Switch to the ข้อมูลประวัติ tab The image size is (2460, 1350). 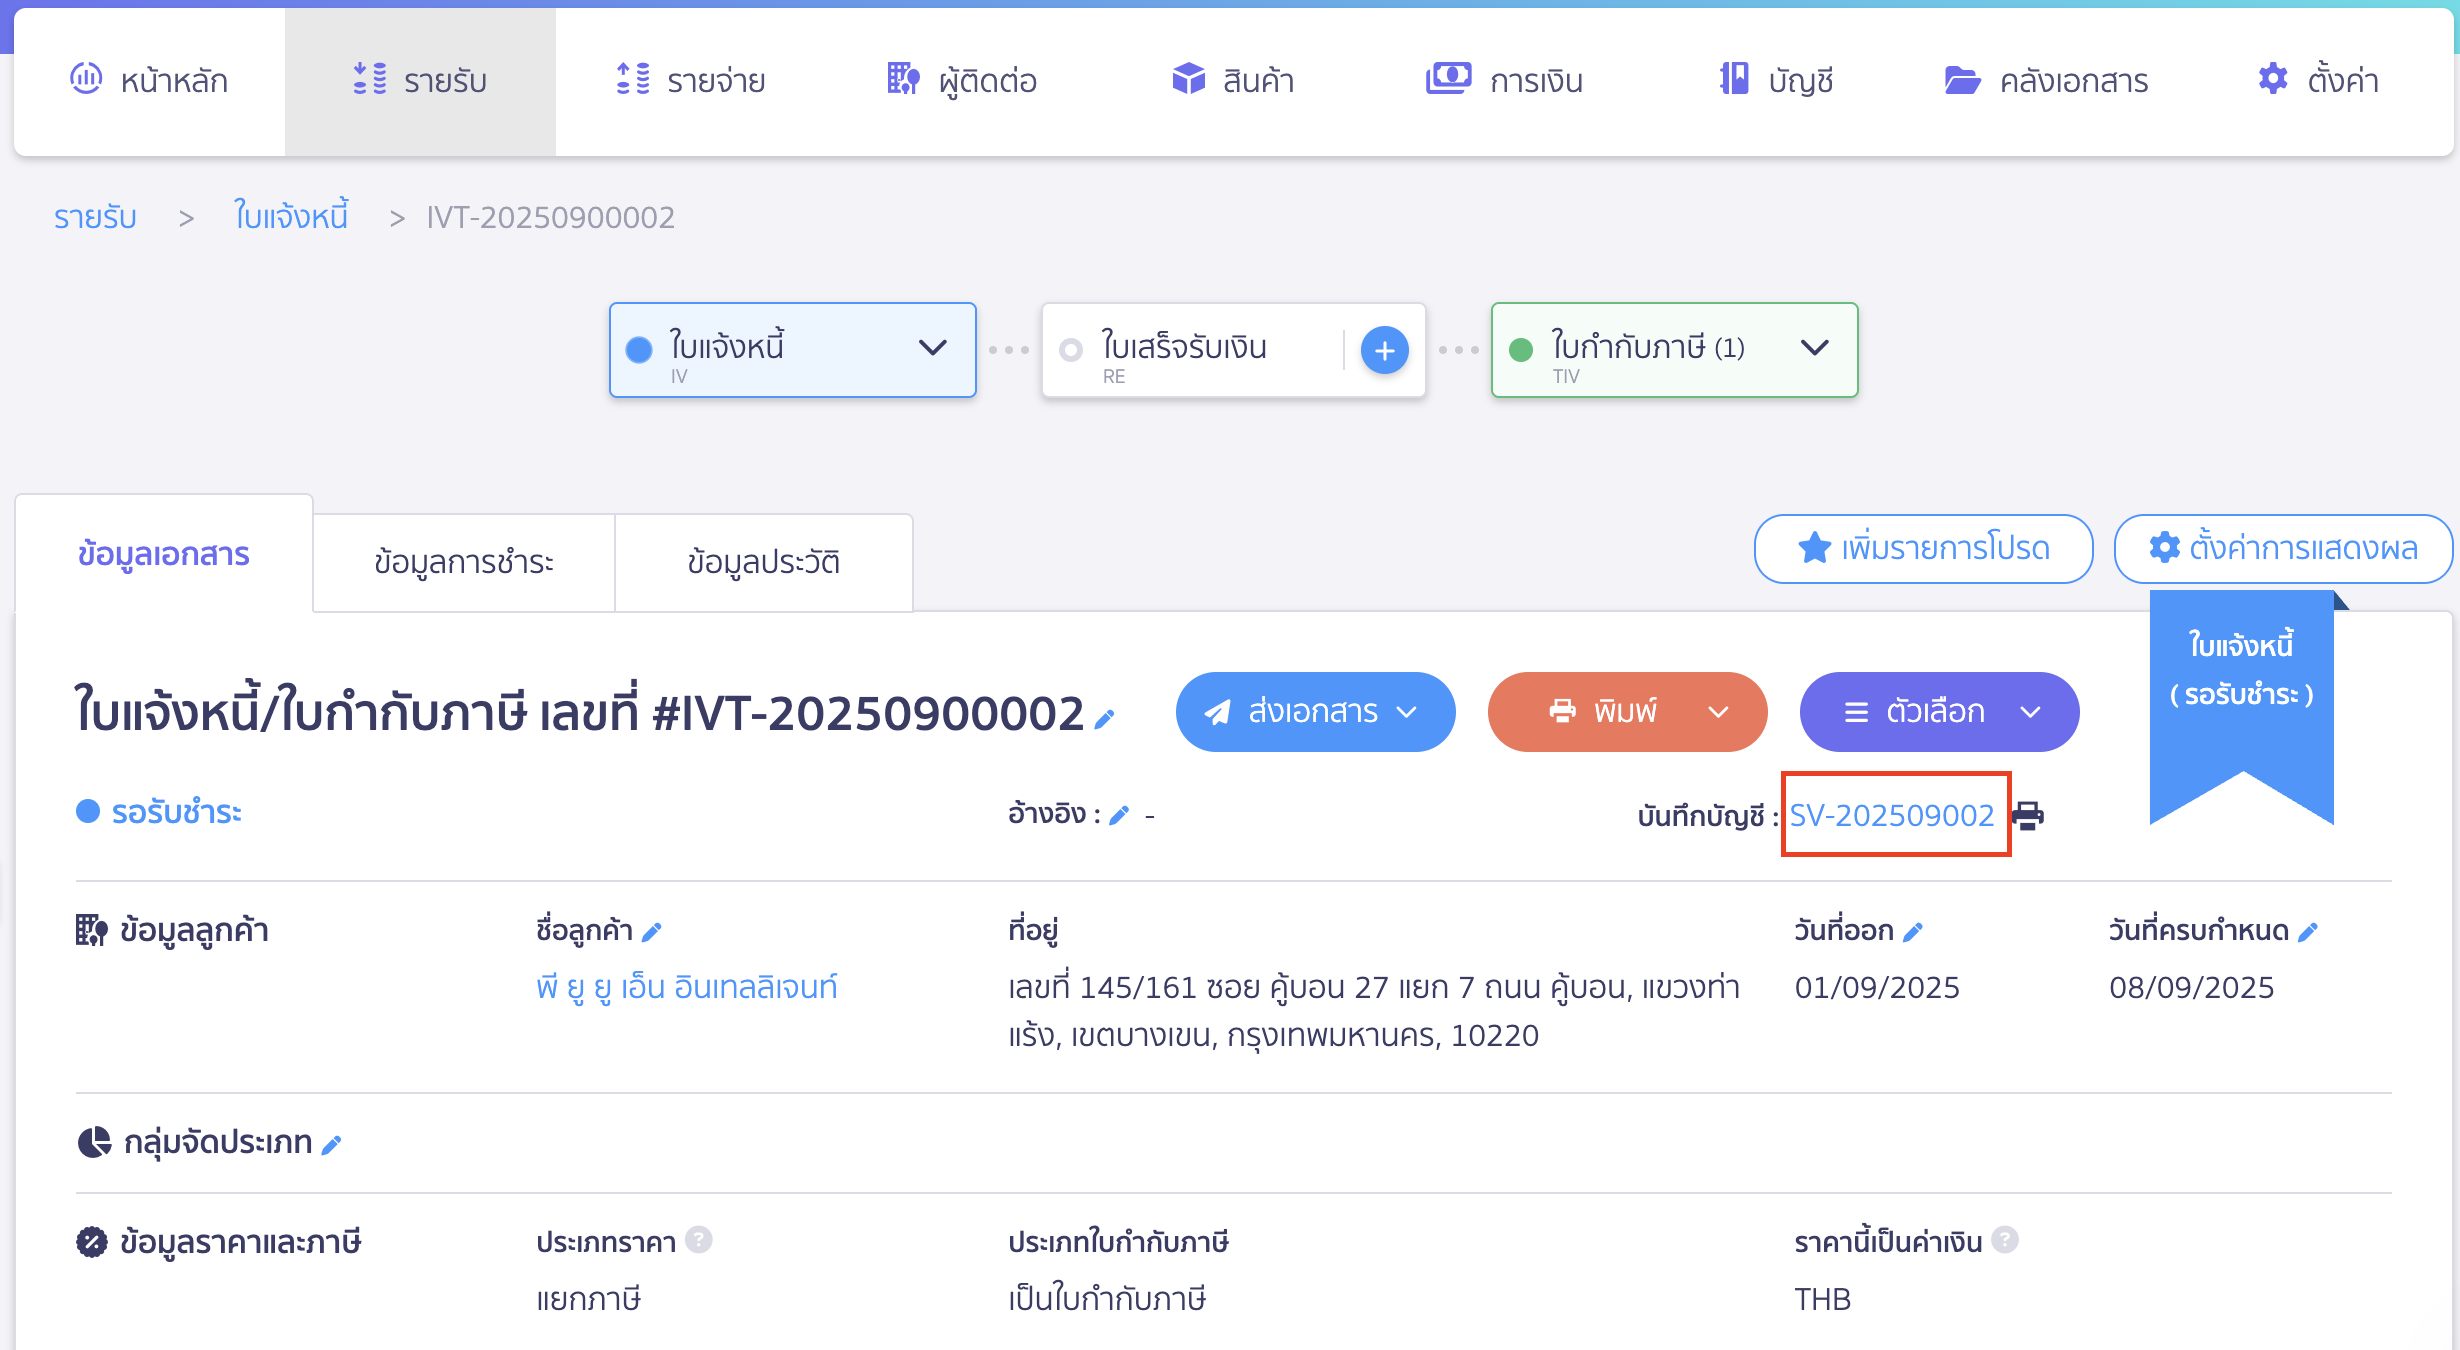pyautogui.click(x=764, y=562)
